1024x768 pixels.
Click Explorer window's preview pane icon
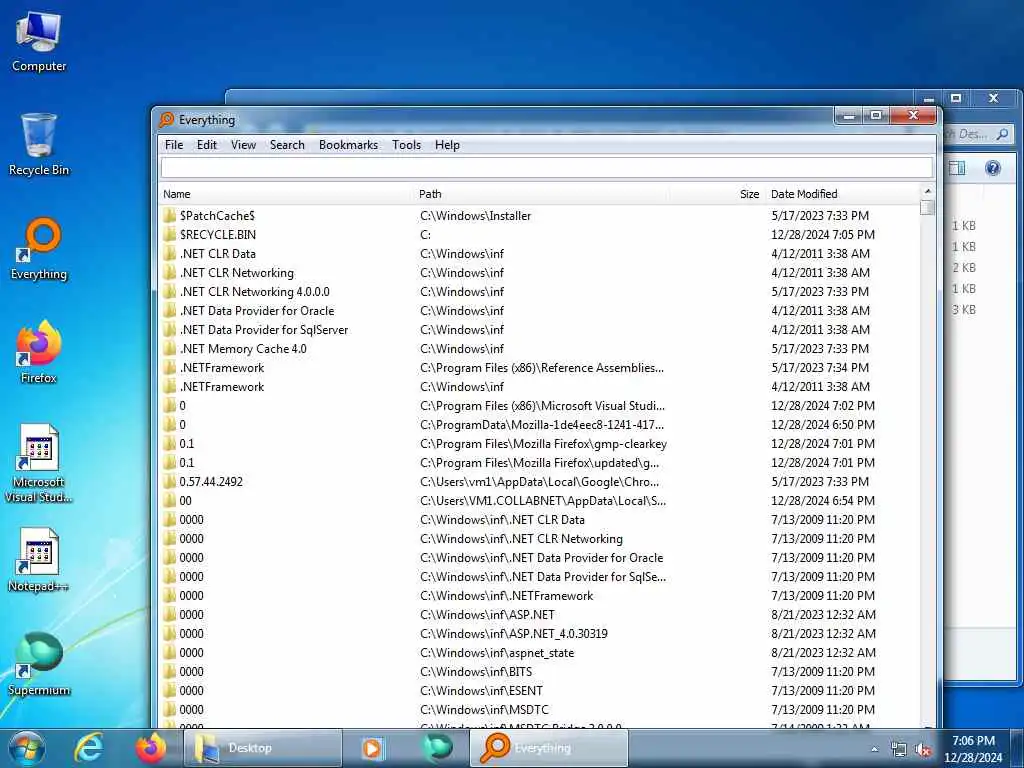[x=957, y=168]
